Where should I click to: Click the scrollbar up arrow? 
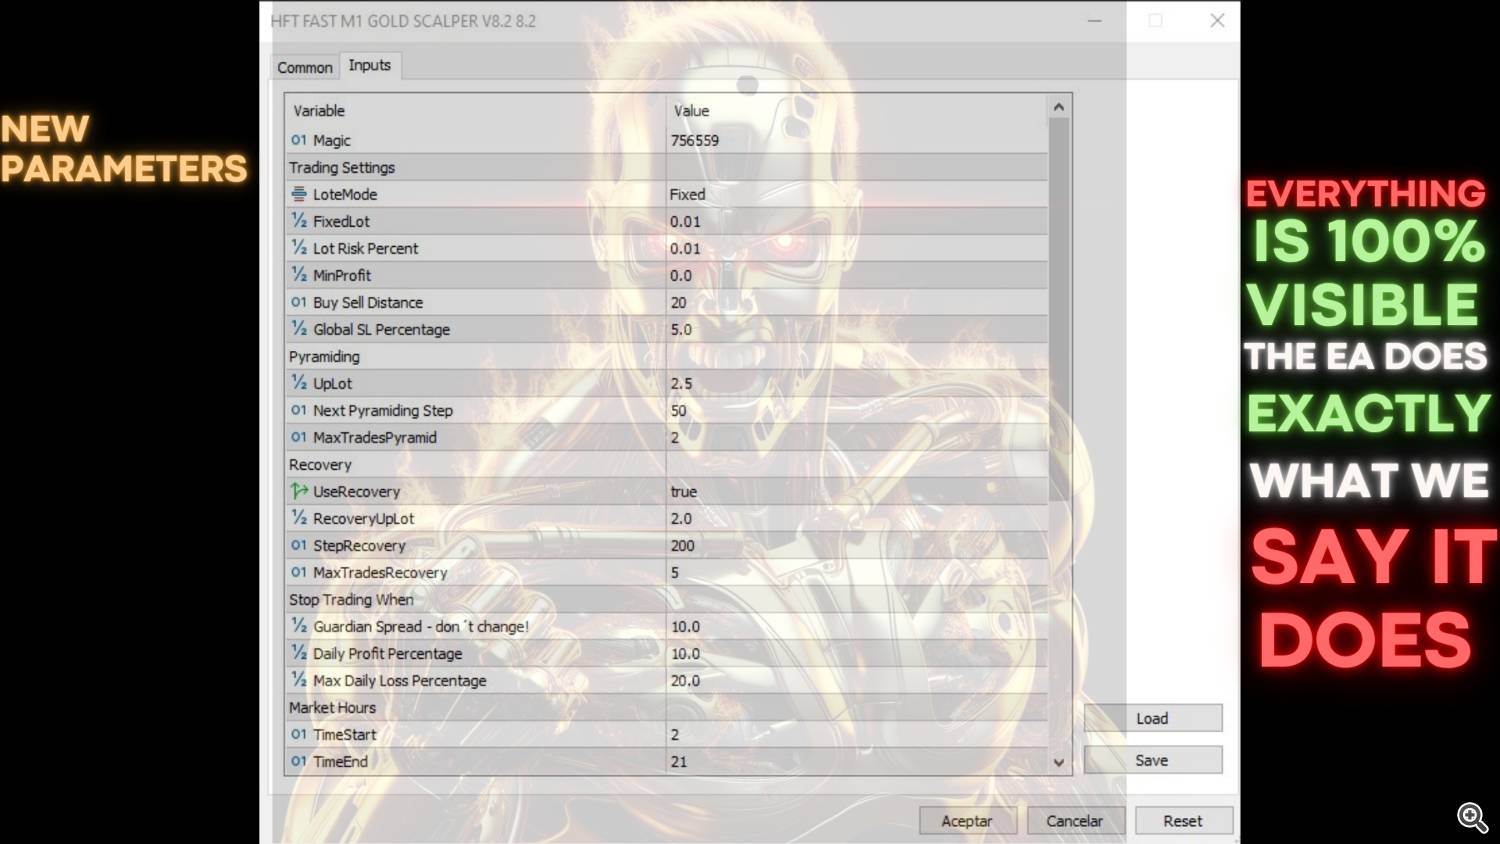click(x=1059, y=107)
